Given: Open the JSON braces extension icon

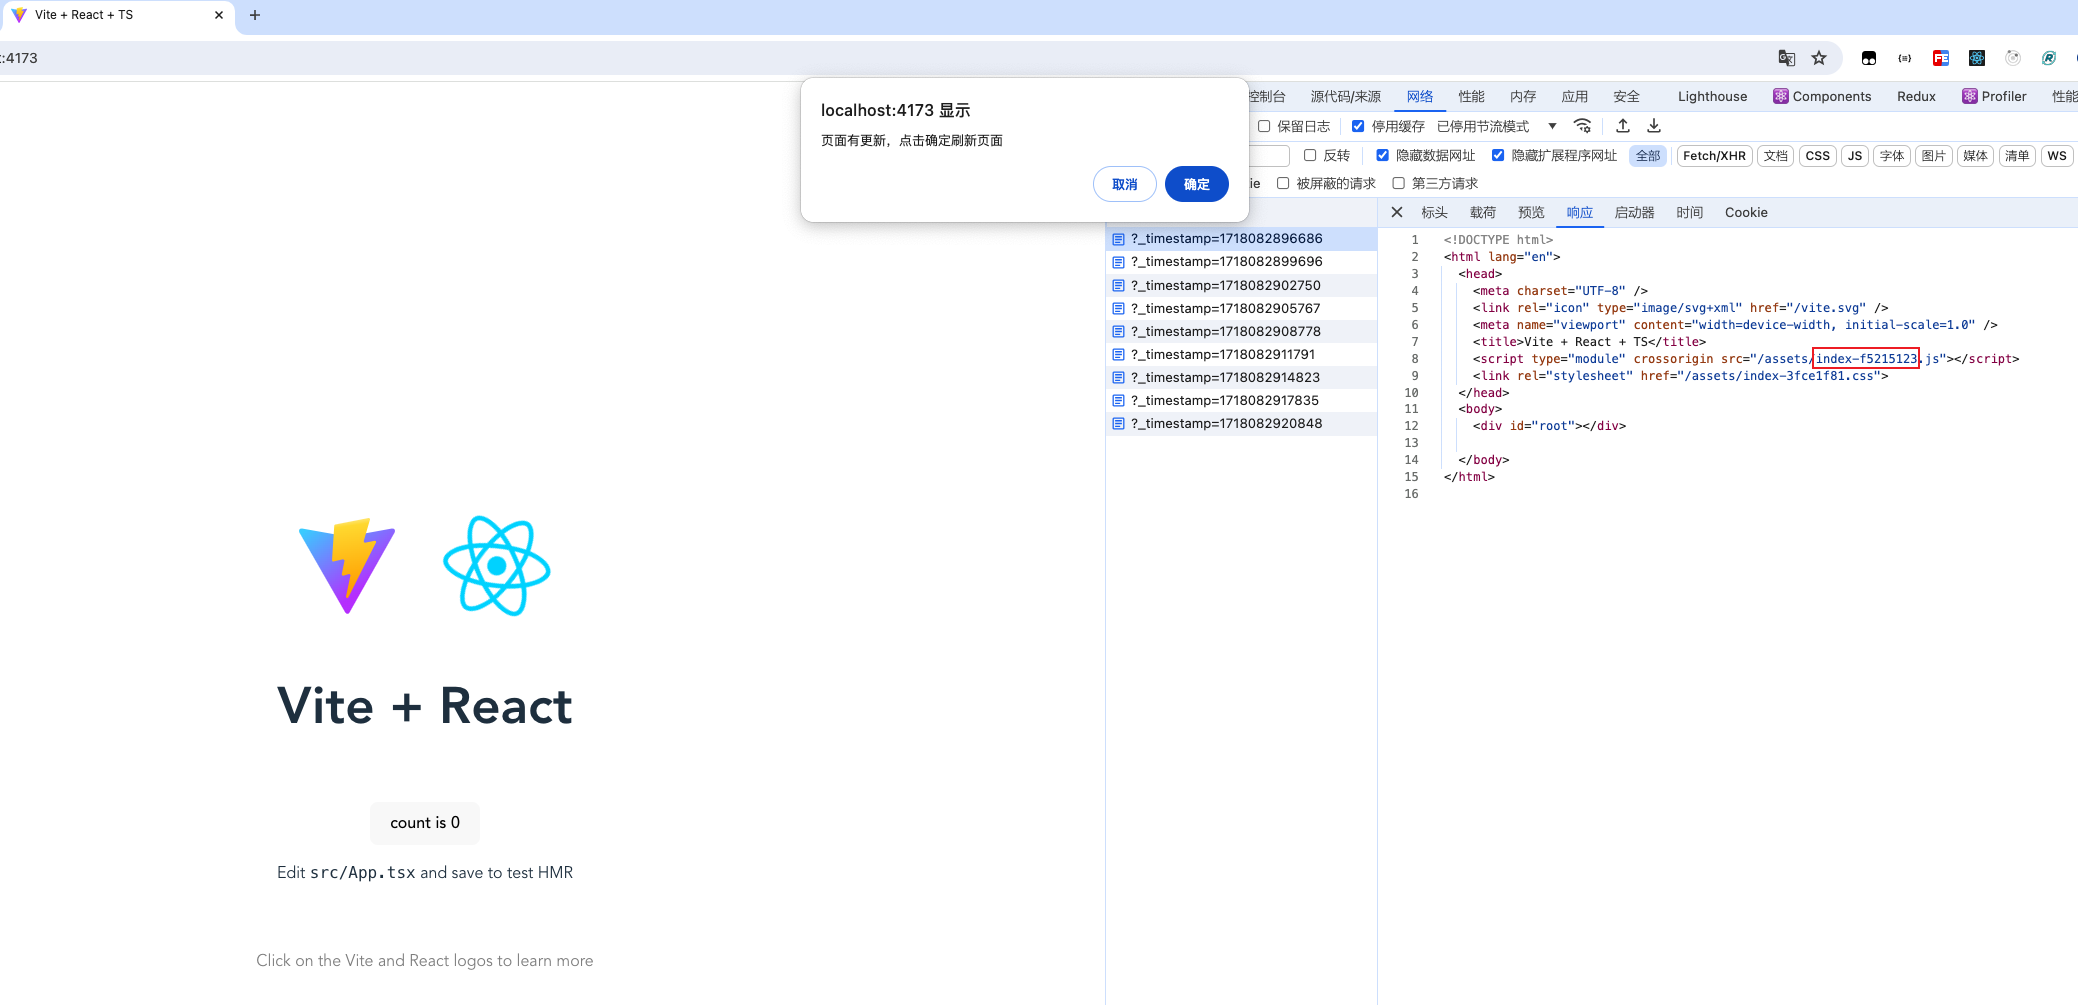Looking at the screenshot, I should [x=1905, y=58].
